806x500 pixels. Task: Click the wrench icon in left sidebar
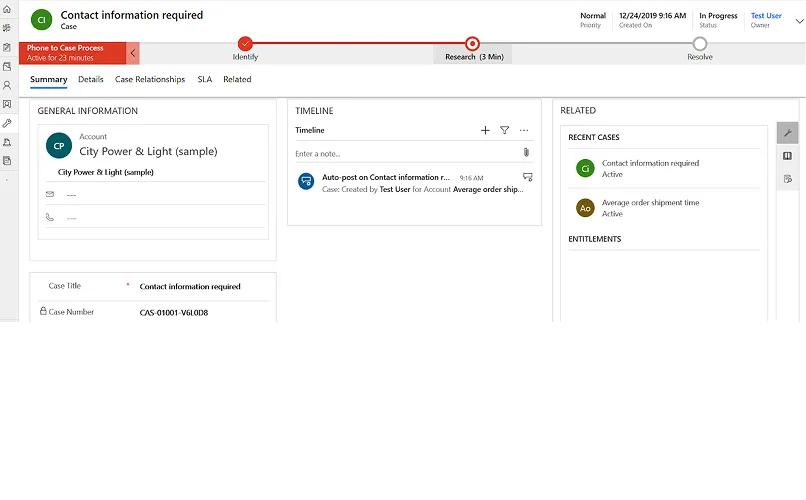(7, 123)
